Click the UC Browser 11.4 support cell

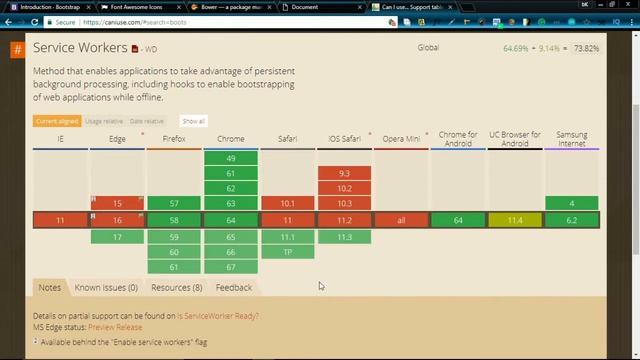point(515,220)
